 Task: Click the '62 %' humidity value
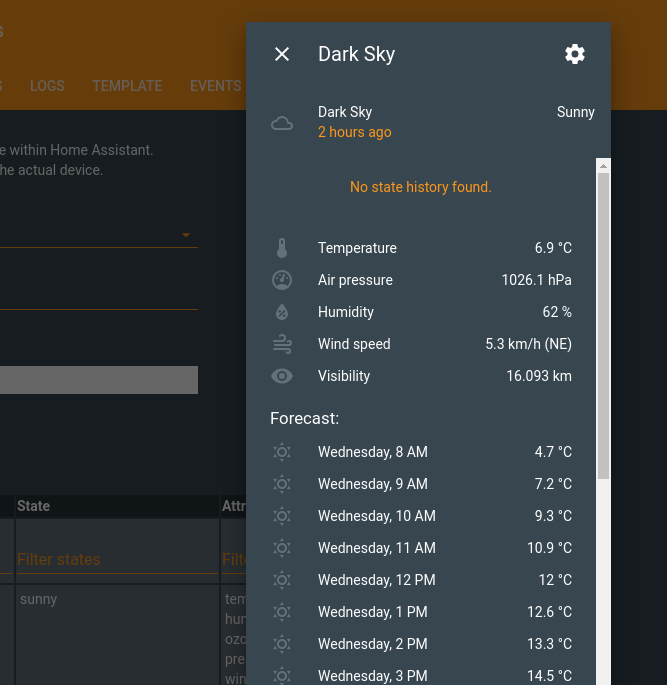pyautogui.click(x=557, y=312)
